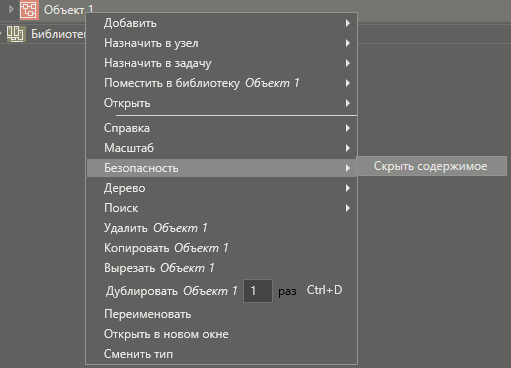Choose Поместить в библиотеку Объект 1
This screenshot has height=368, width=511.
pyautogui.click(x=222, y=83)
